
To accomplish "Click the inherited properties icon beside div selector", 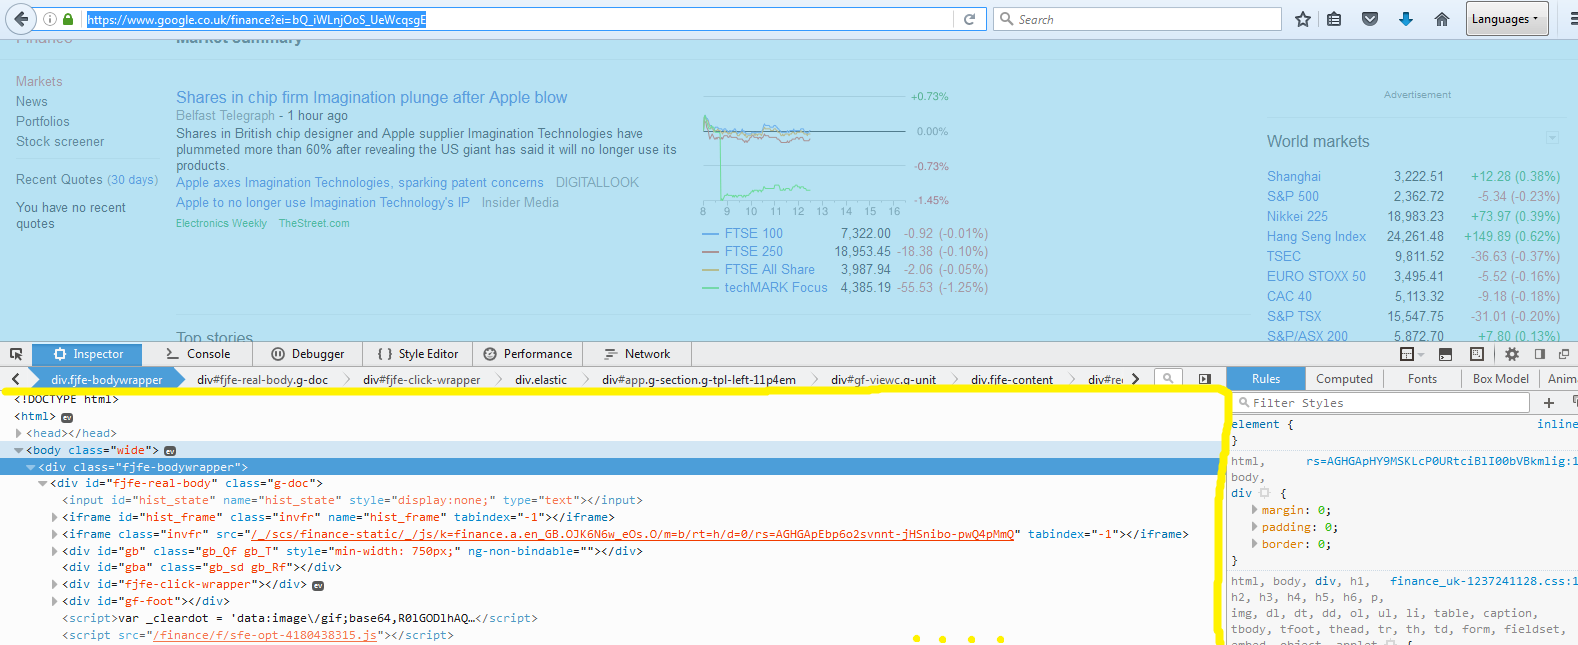I will coord(1264,493).
